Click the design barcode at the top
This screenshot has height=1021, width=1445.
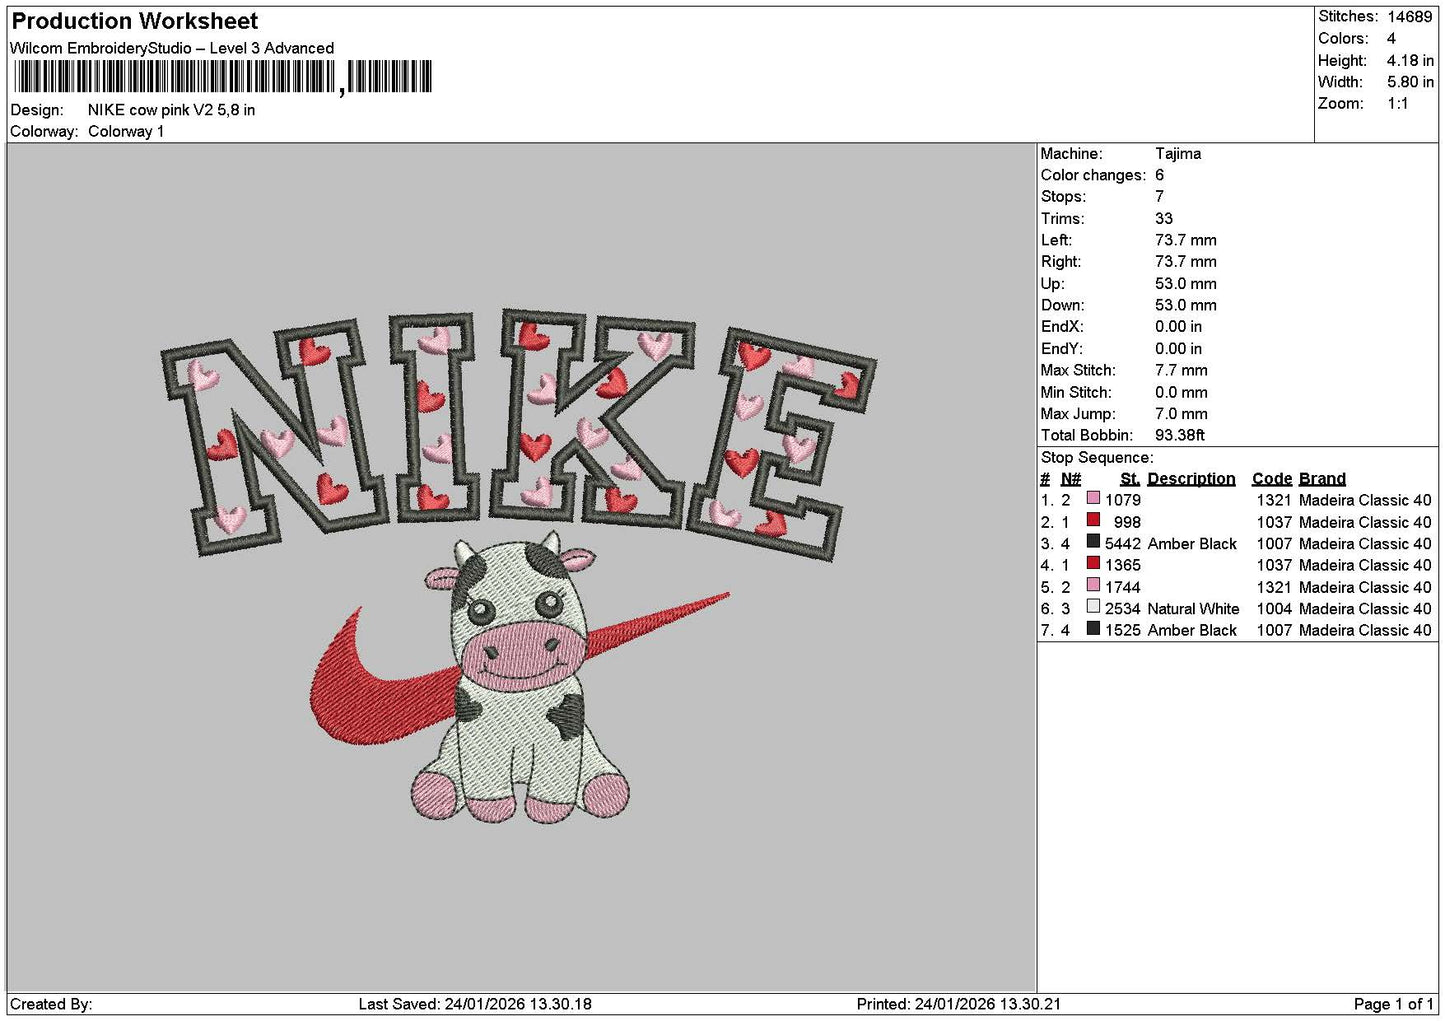tap(223, 77)
